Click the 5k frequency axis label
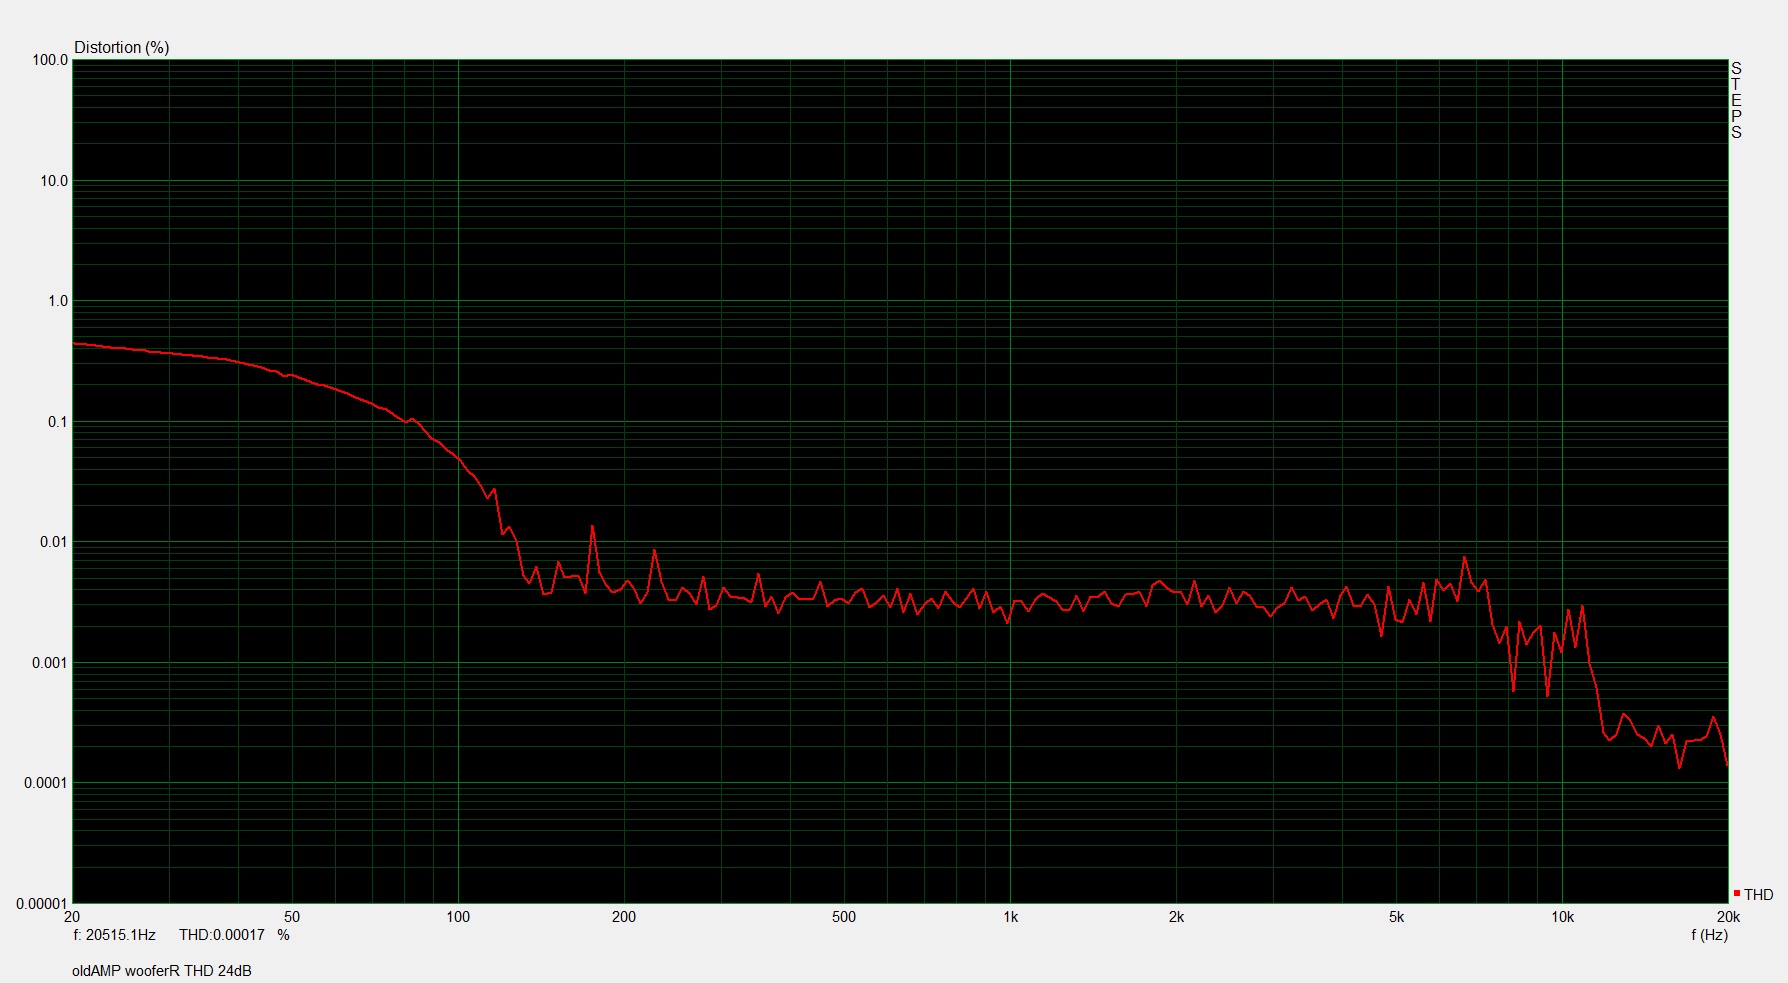1788x983 pixels. (x=1396, y=917)
